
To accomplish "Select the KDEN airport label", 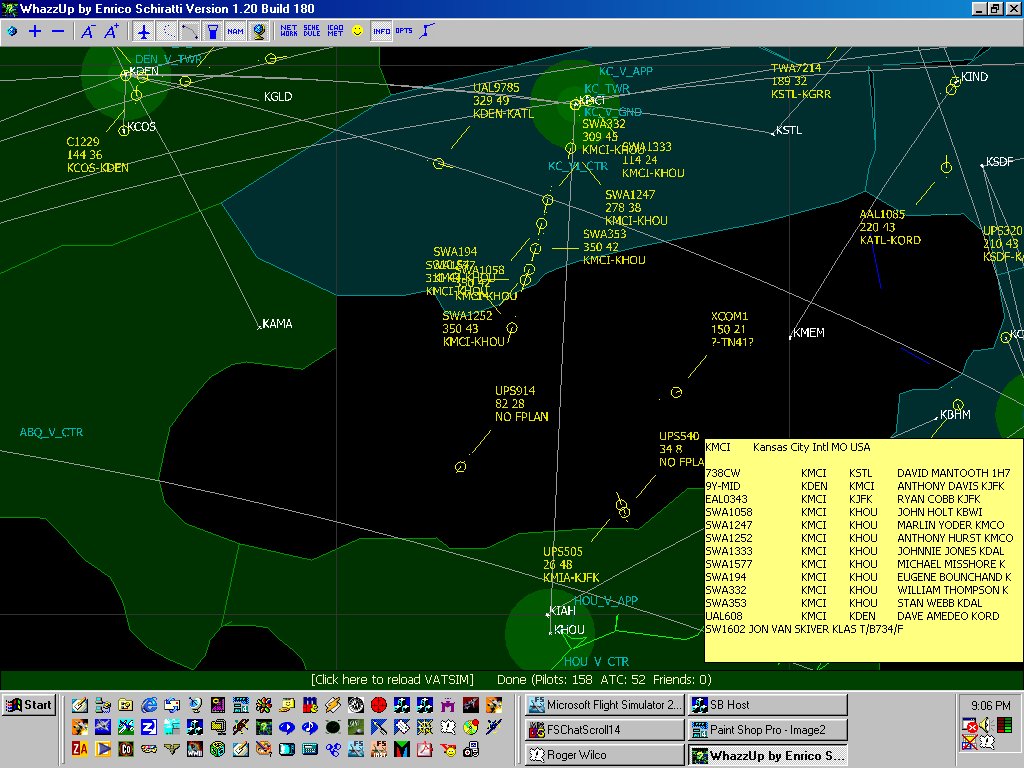I will [144, 71].
